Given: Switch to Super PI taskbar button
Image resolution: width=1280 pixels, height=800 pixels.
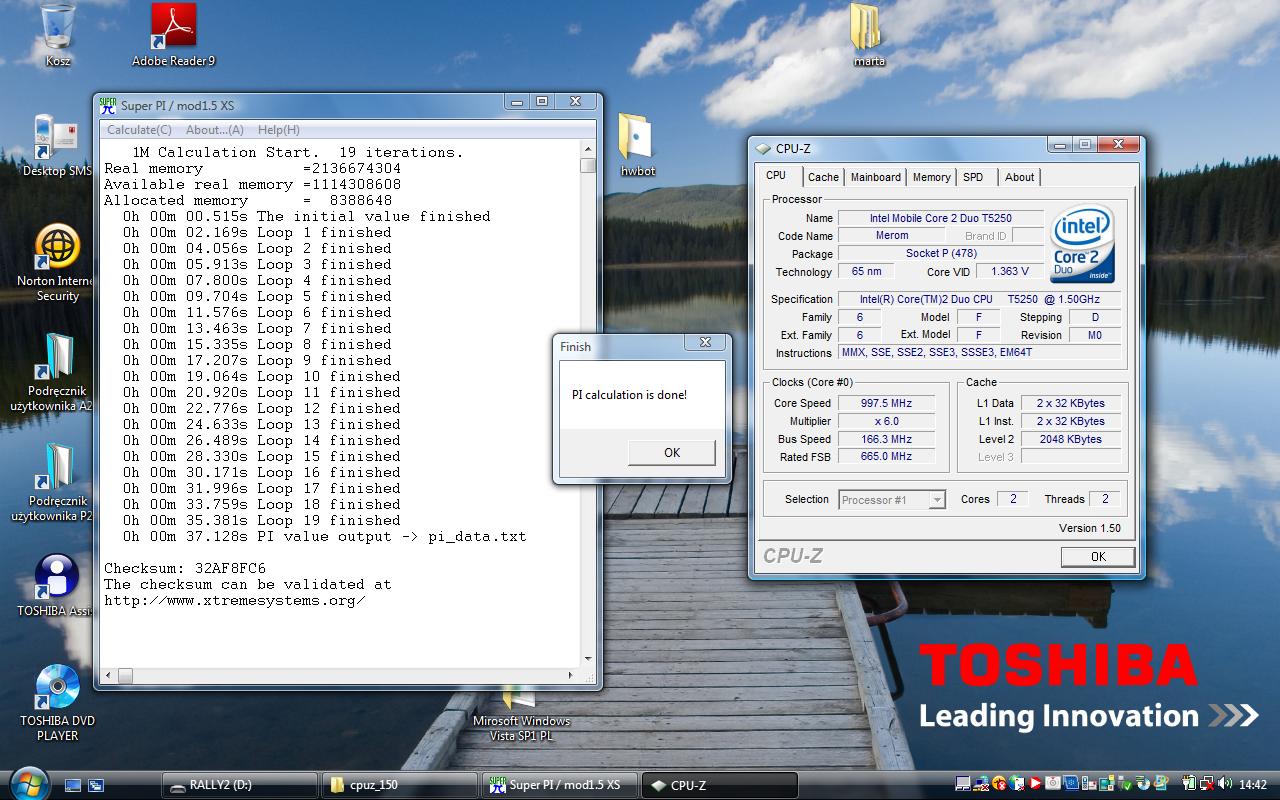Looking at the screenshot, I should tap(559, 785).
